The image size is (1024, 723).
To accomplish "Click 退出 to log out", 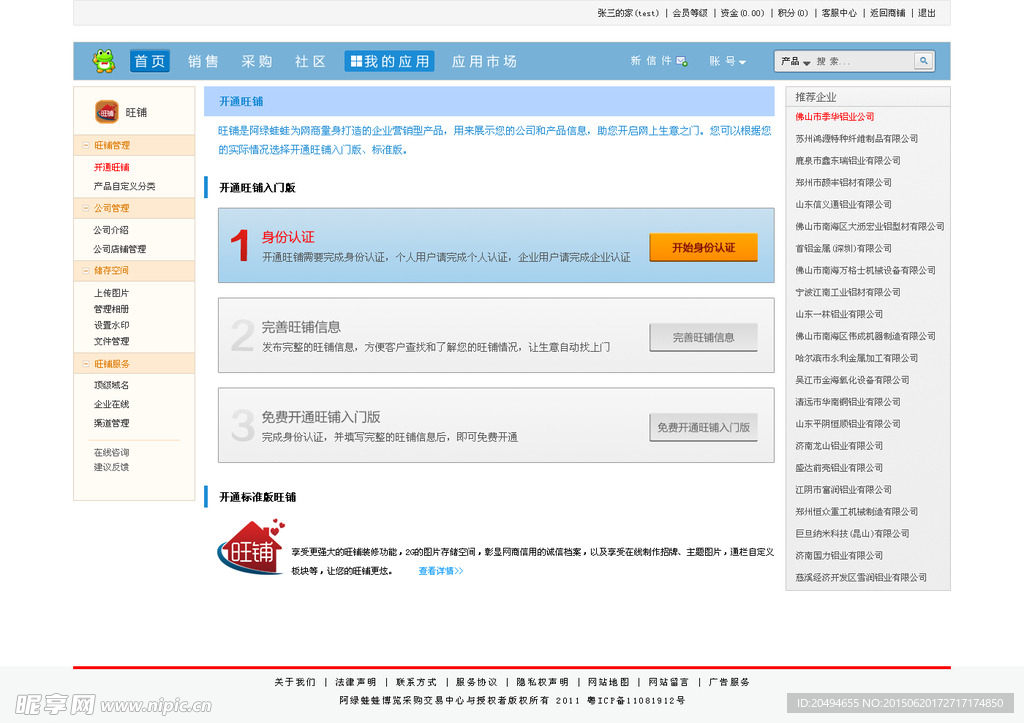I will (x=927, y=13).
